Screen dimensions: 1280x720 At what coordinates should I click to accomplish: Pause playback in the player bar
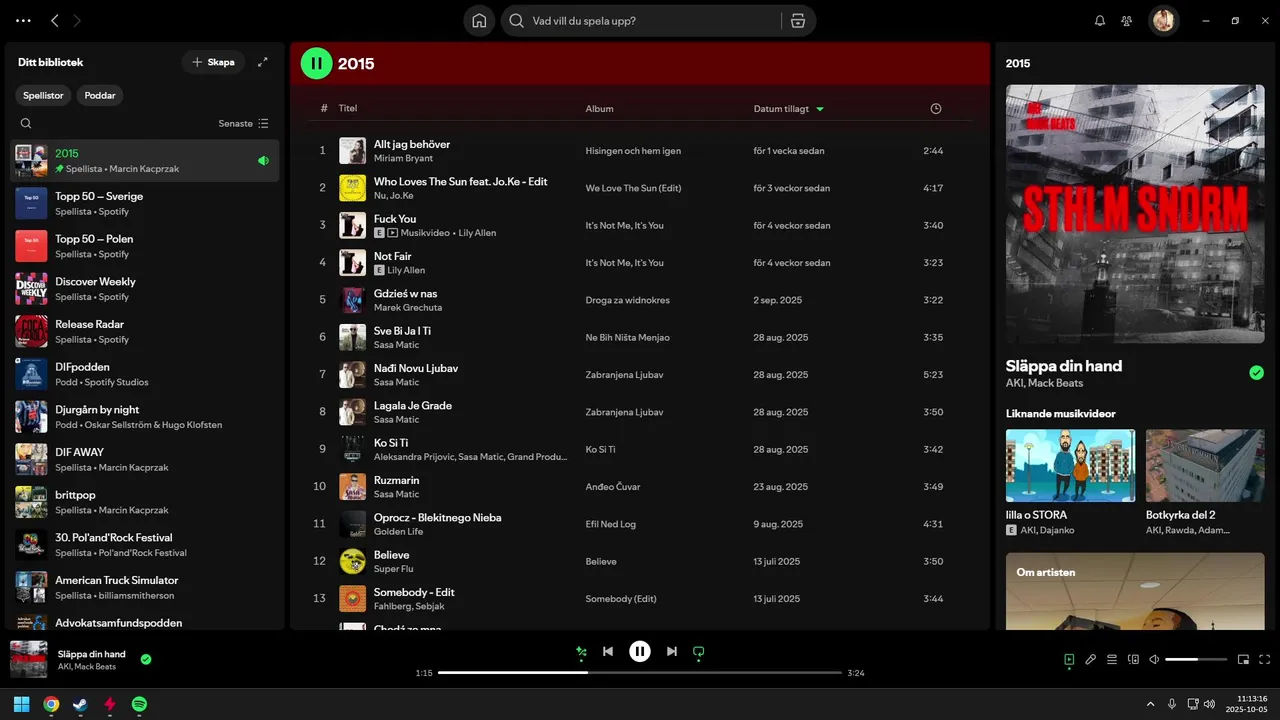tap(640, 652)
